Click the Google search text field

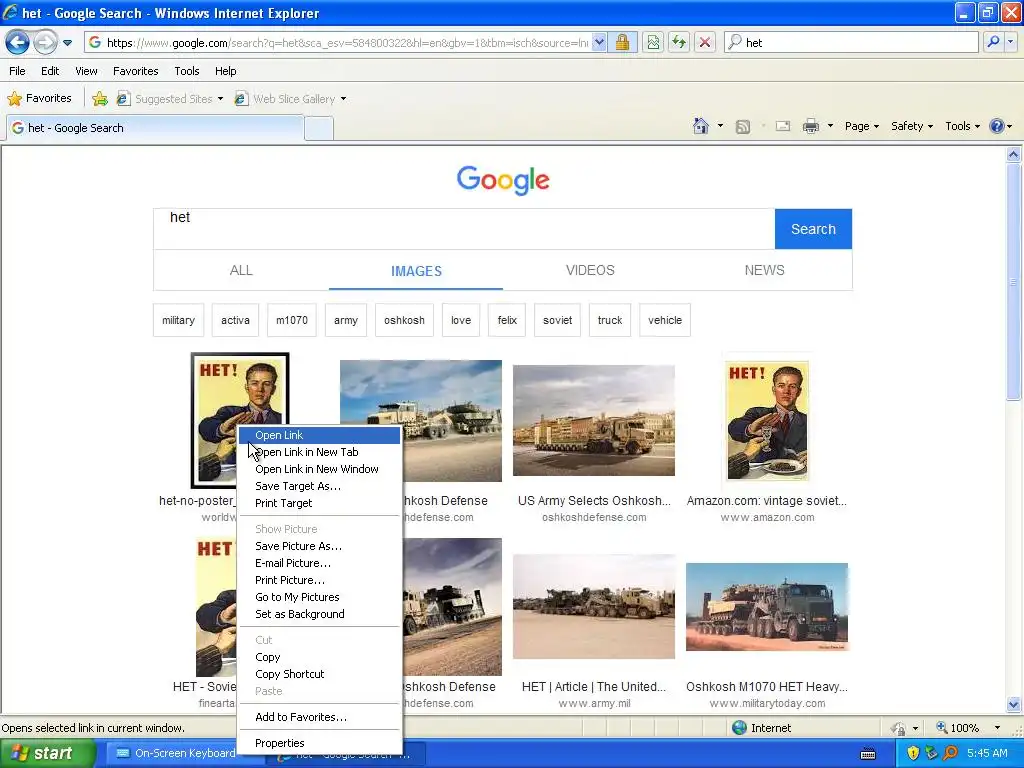coord(464,229)
